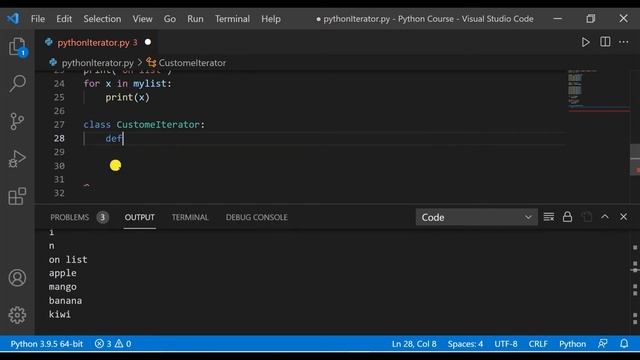Screen dimensions: 640x360
Task: Select Python 3.9.5 64-bit interpreter
Action: tap(47, 344)
